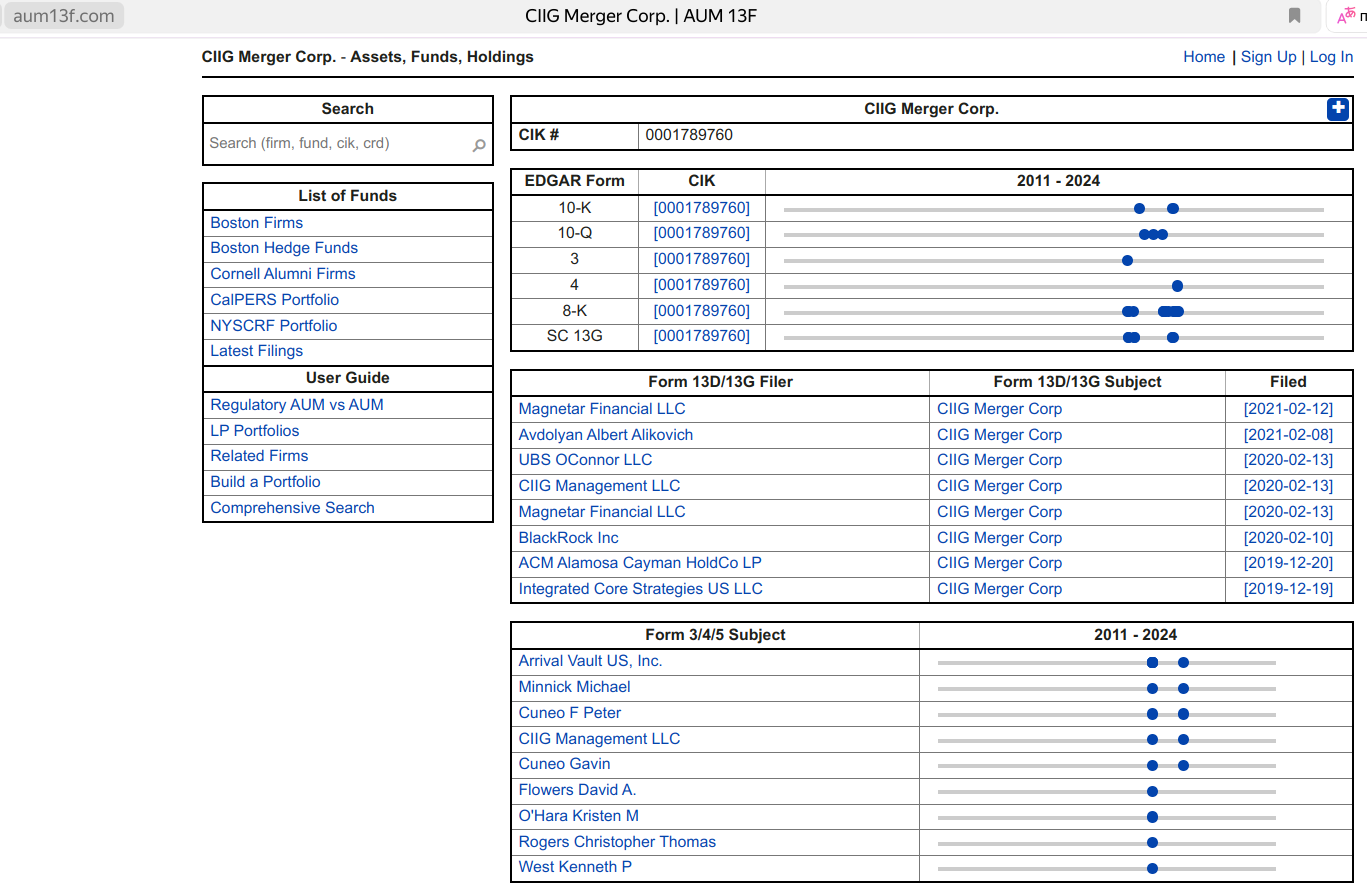The height and width of the screenshot is (896, 1367).
Task: Click Minnick Michael's rightmost timeline dot
Action: click(1183, 688)
